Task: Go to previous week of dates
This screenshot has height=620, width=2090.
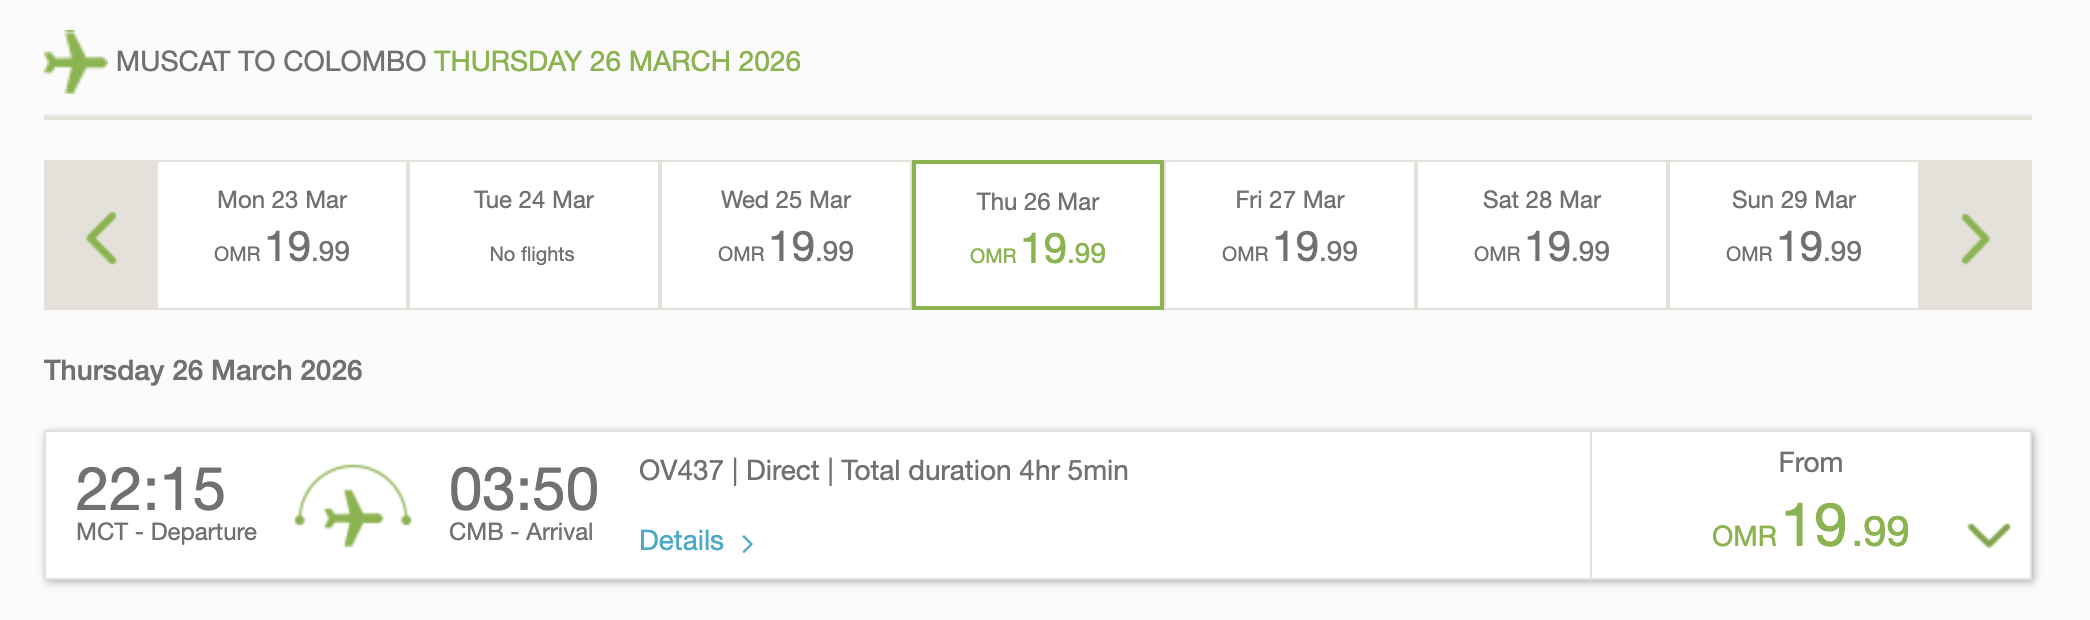Action: tap(101, 236)
